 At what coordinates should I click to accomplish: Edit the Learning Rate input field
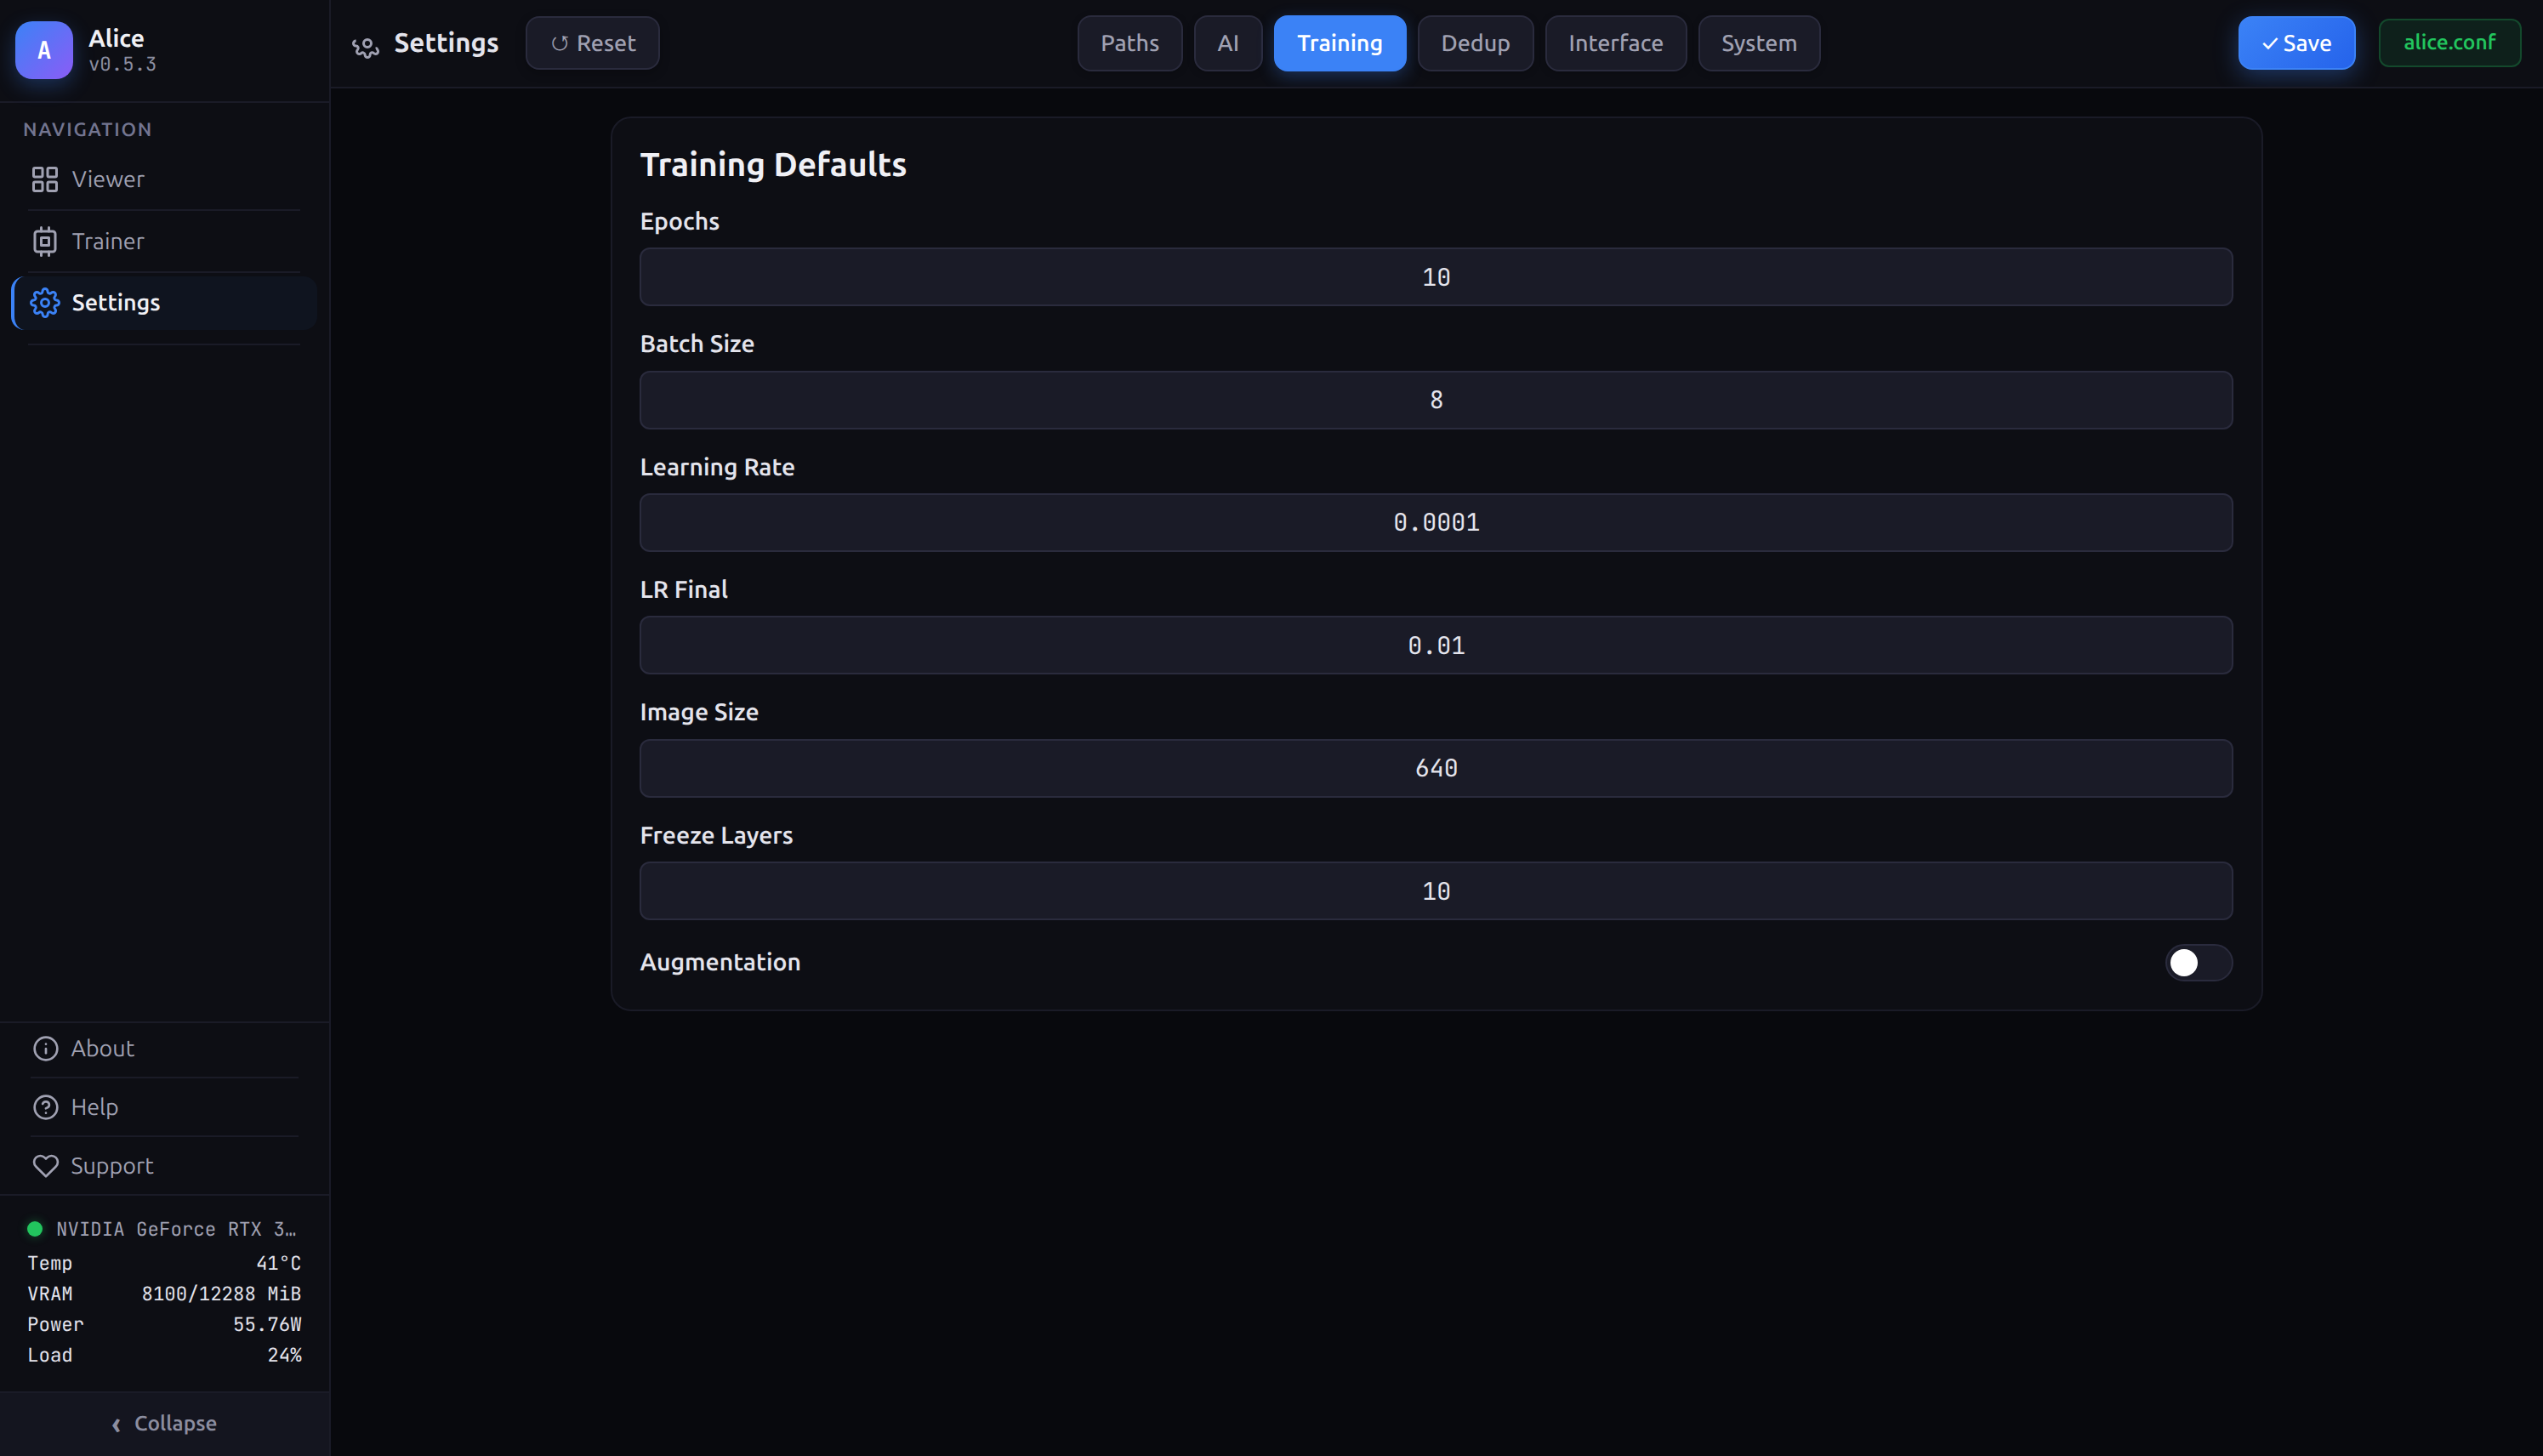1435,522
